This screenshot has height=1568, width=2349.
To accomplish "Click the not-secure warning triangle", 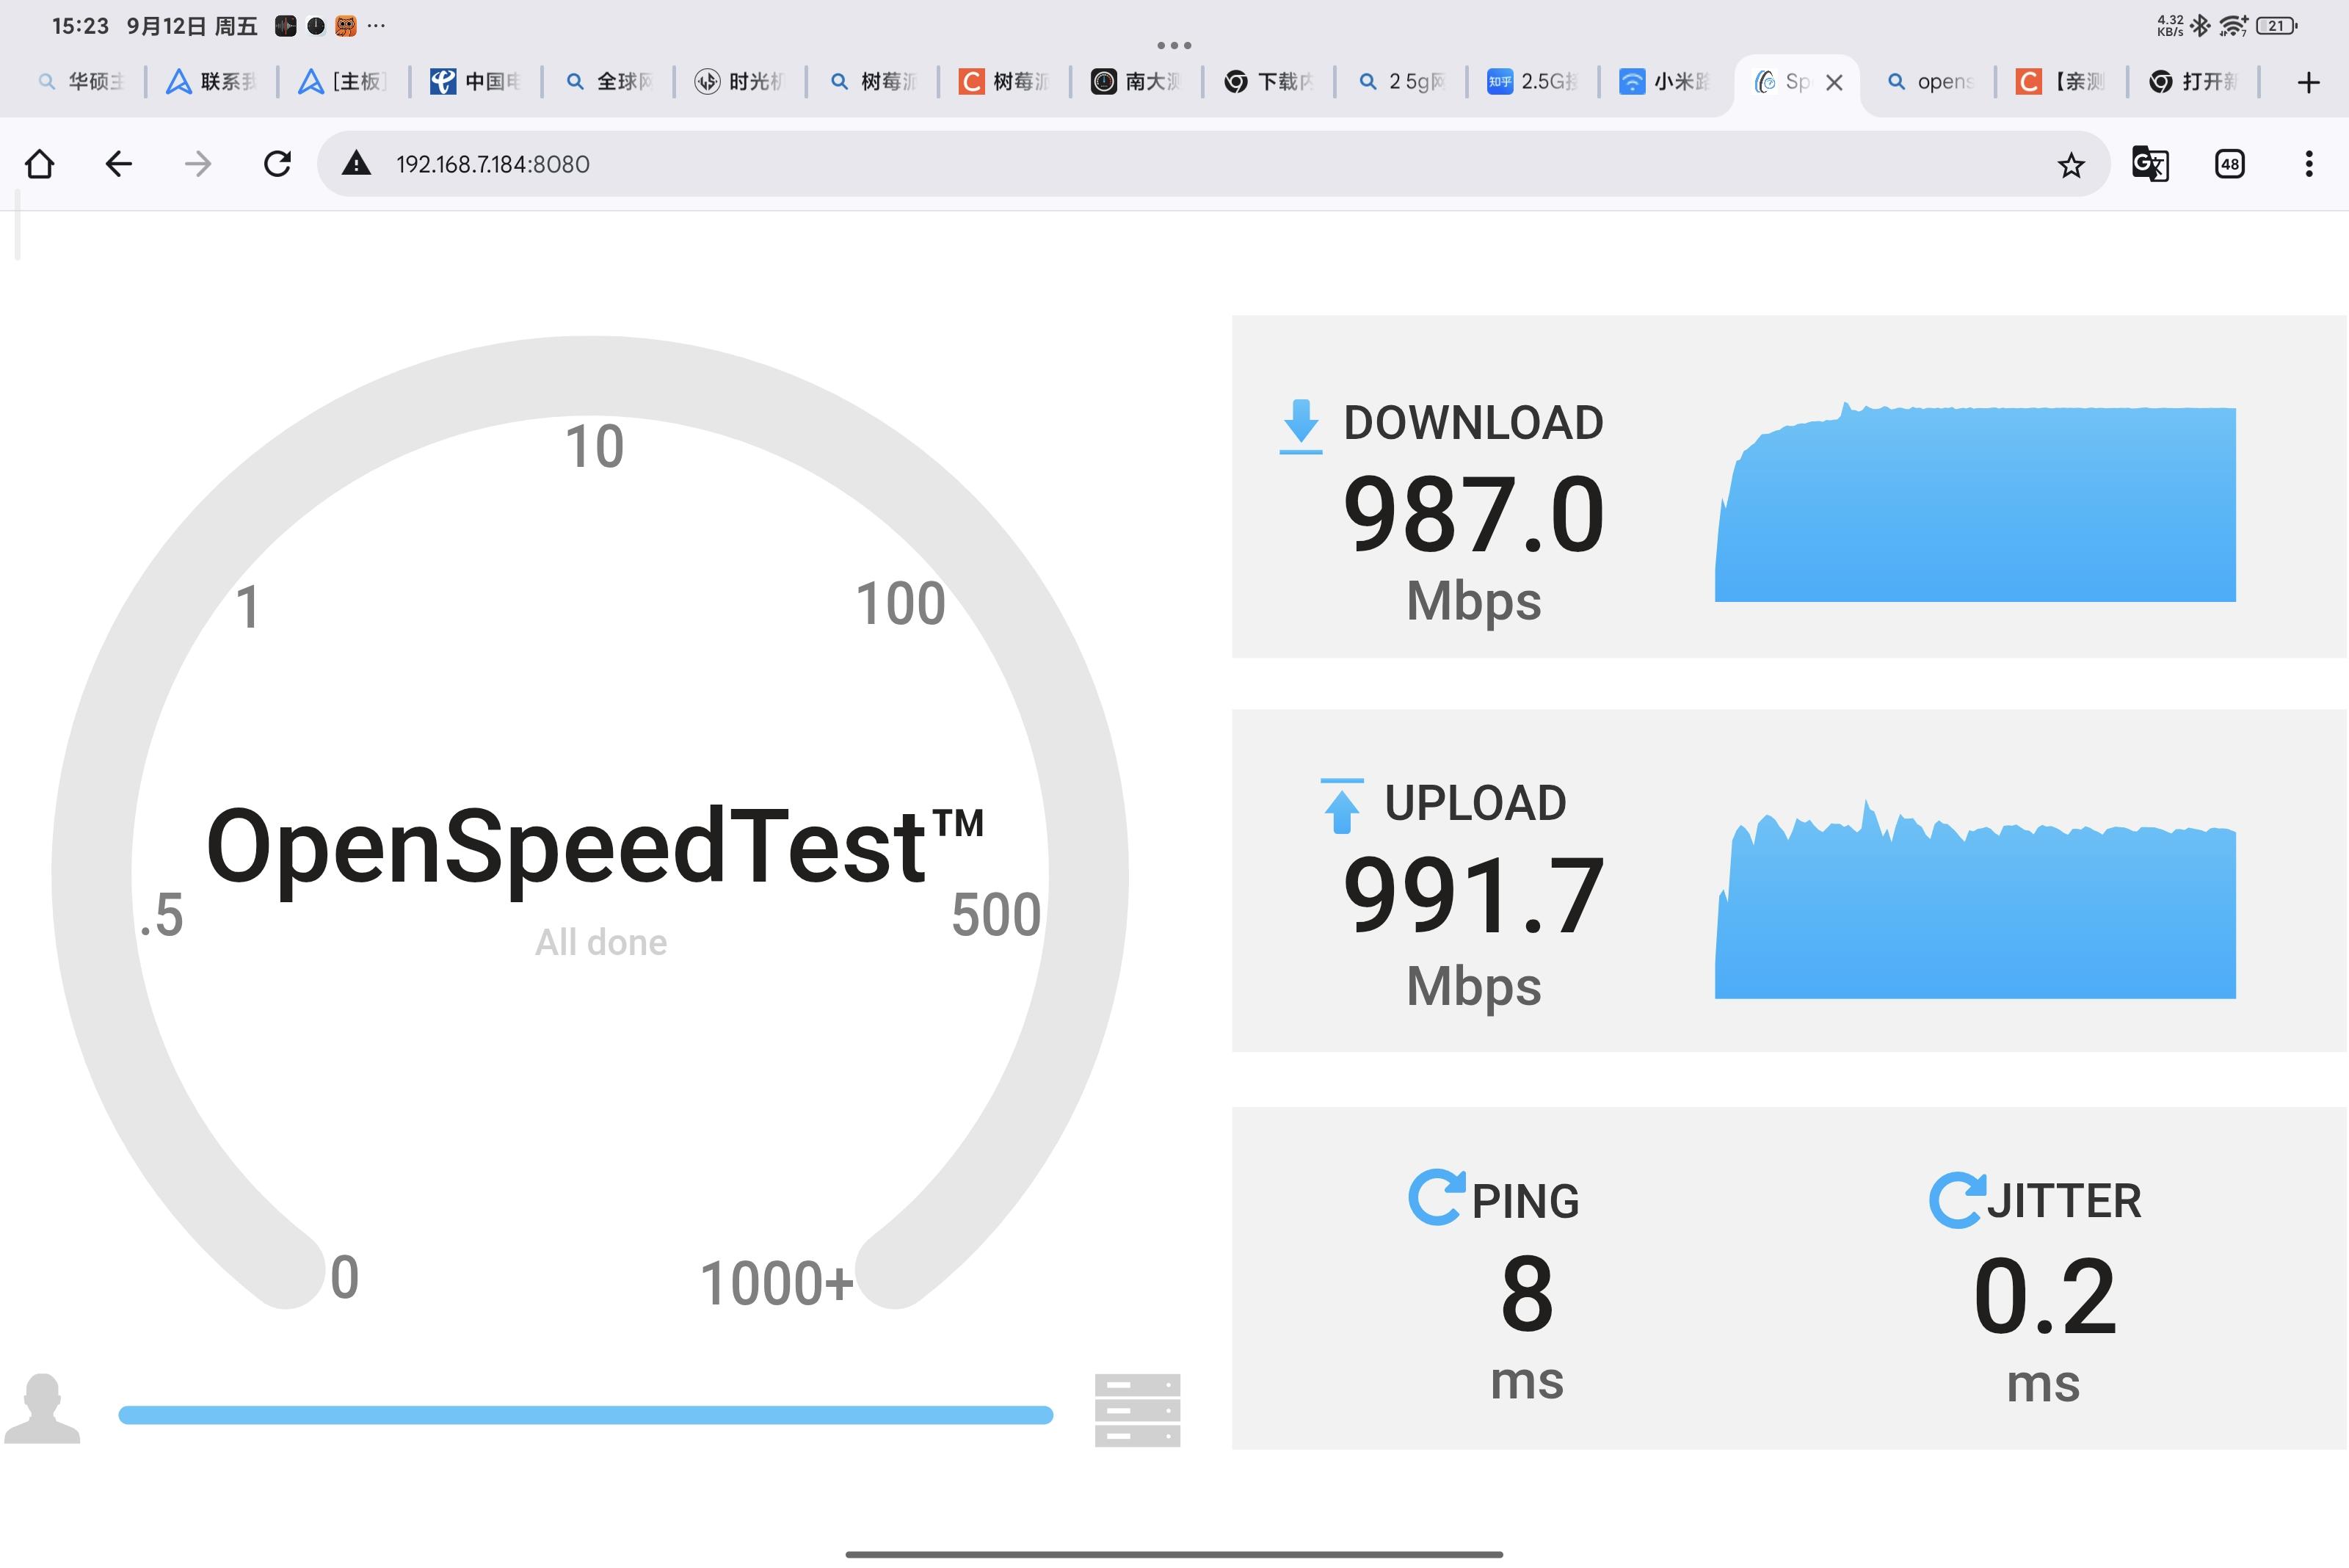I will point(357,164).
